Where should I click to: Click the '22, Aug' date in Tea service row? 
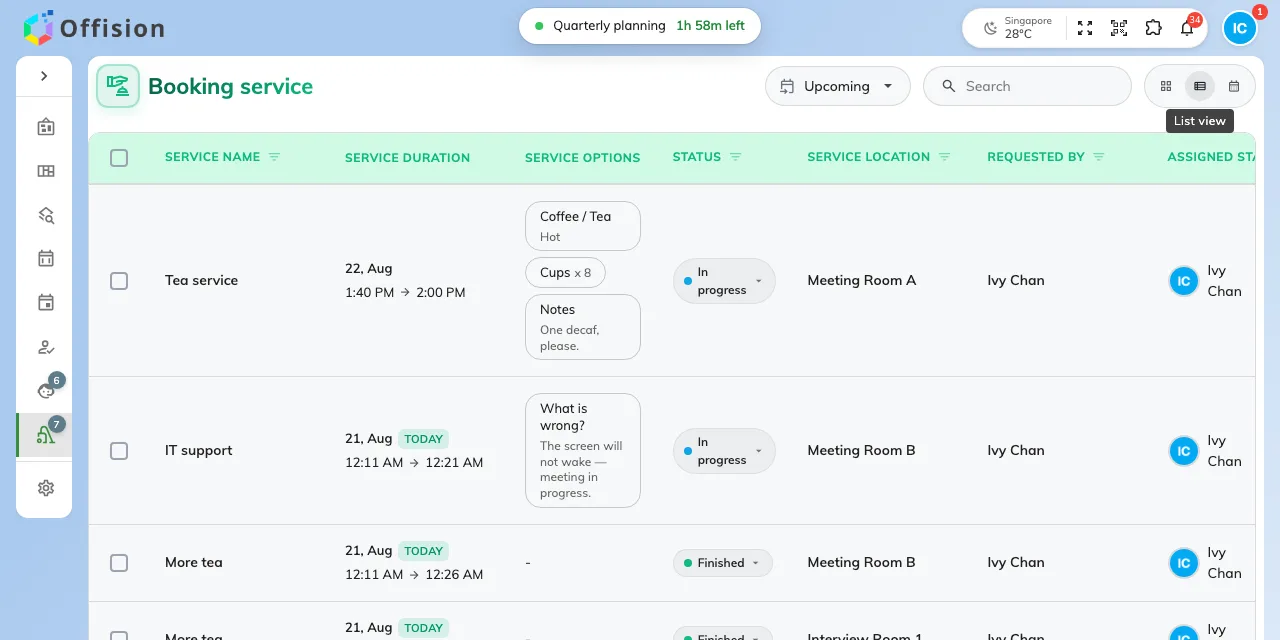click(369, 269)
